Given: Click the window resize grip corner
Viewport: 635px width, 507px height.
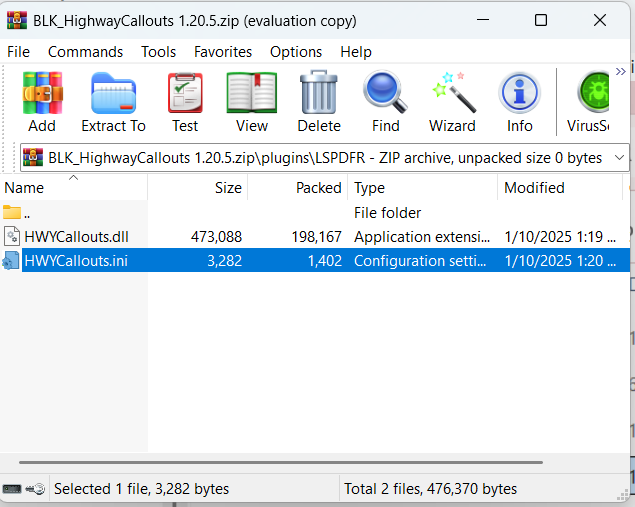Looking at the screenshot, I should (x=622, y=495).
